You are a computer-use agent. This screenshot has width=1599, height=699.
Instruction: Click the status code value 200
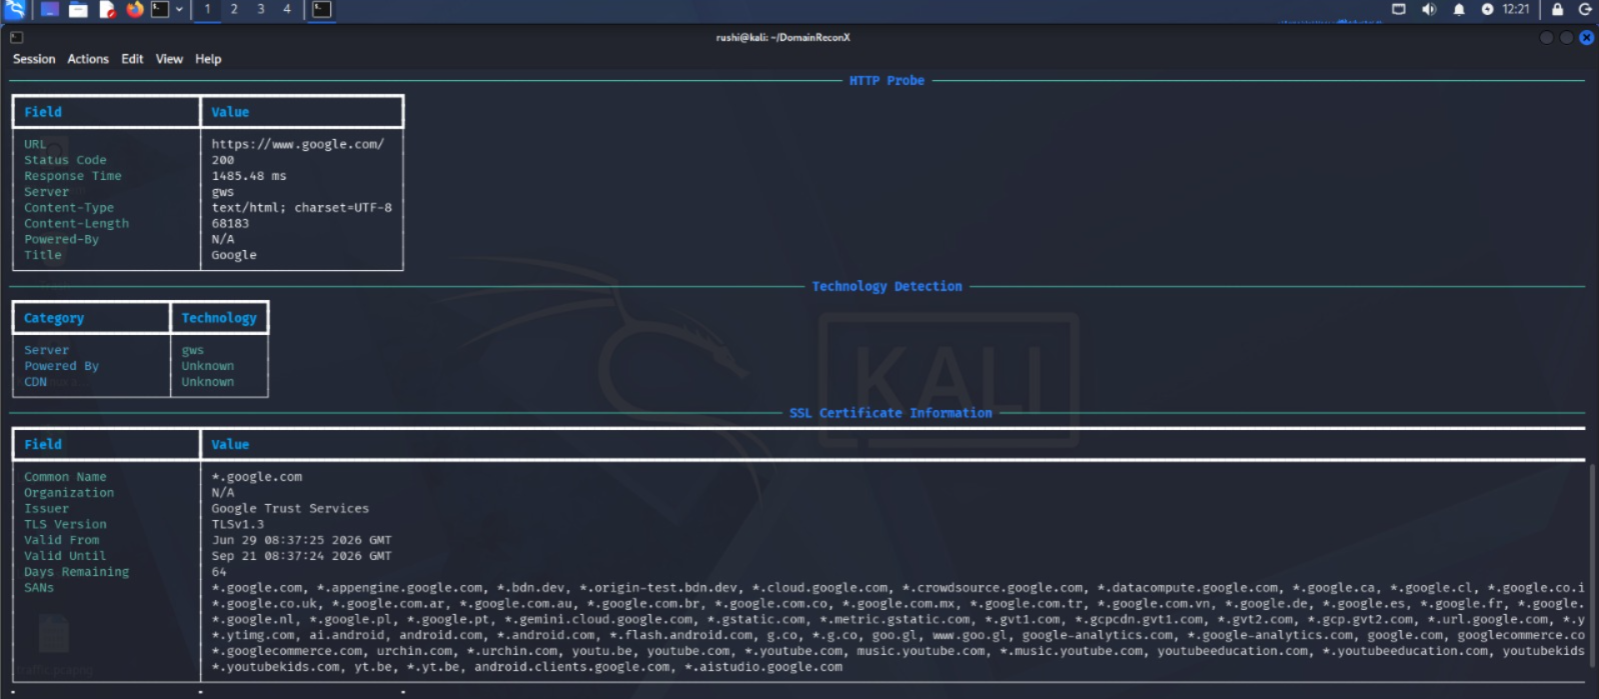(x=222, y=160)
